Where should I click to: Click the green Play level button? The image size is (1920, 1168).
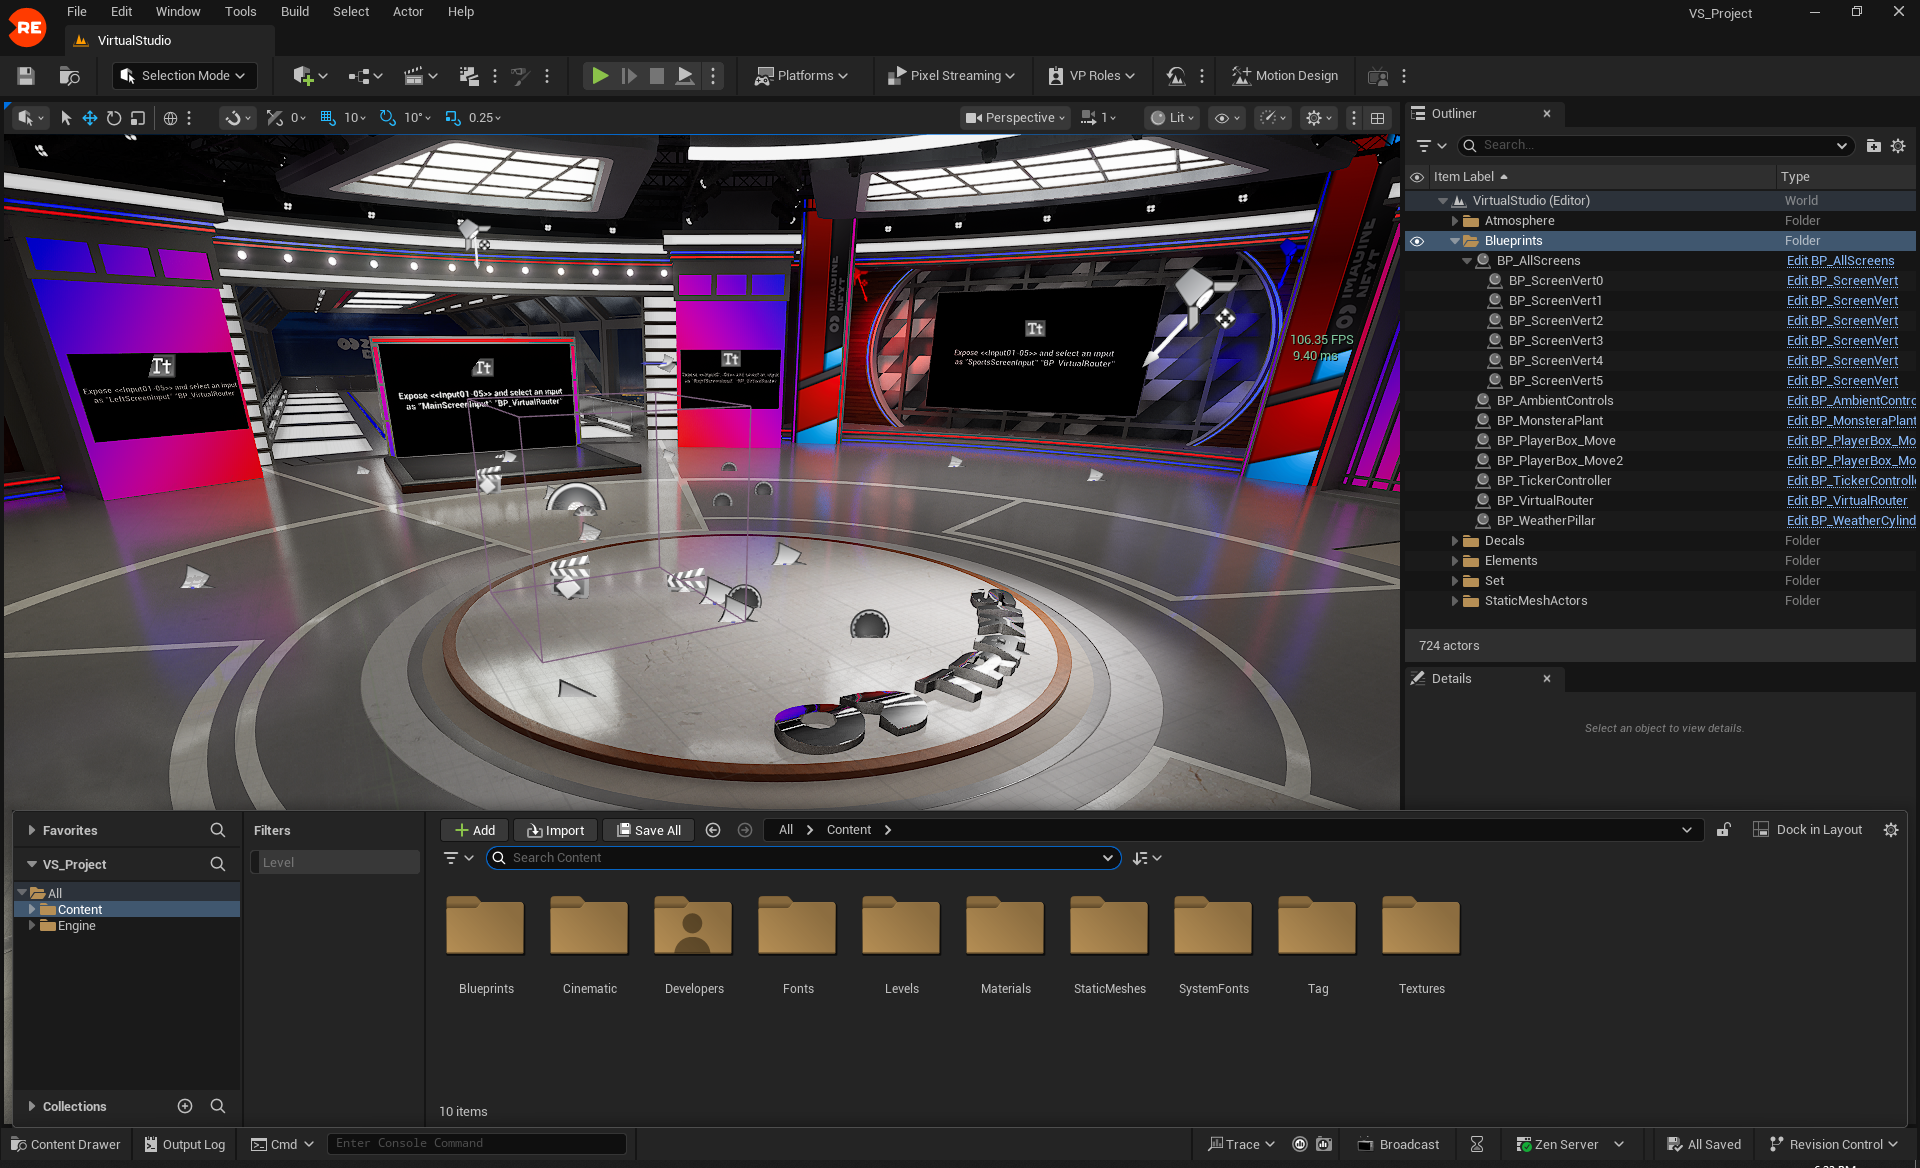[599, 76]
